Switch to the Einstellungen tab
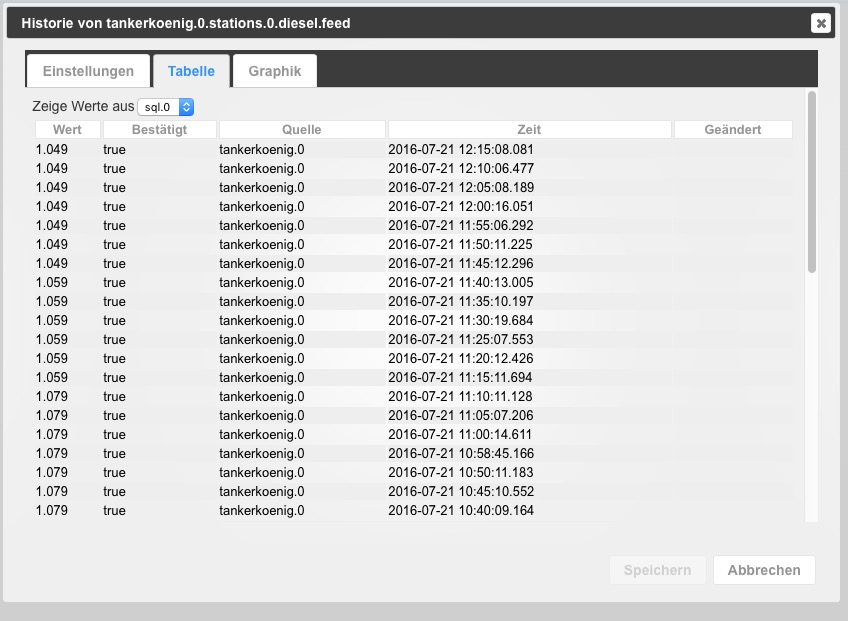Screen dimensions: 848x621 click(88, 71)
